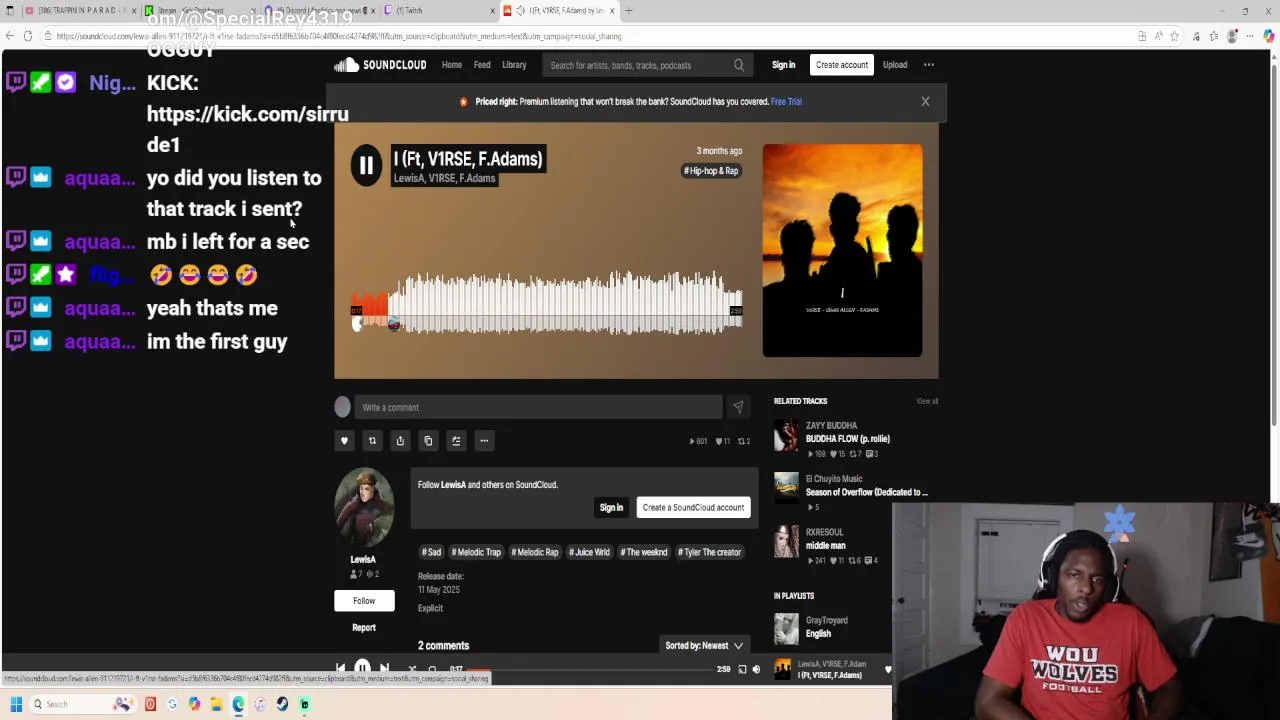This screenshot has width=1280, height=720.
Task: Open the Library nav item
Action: [x=514, y=65]
